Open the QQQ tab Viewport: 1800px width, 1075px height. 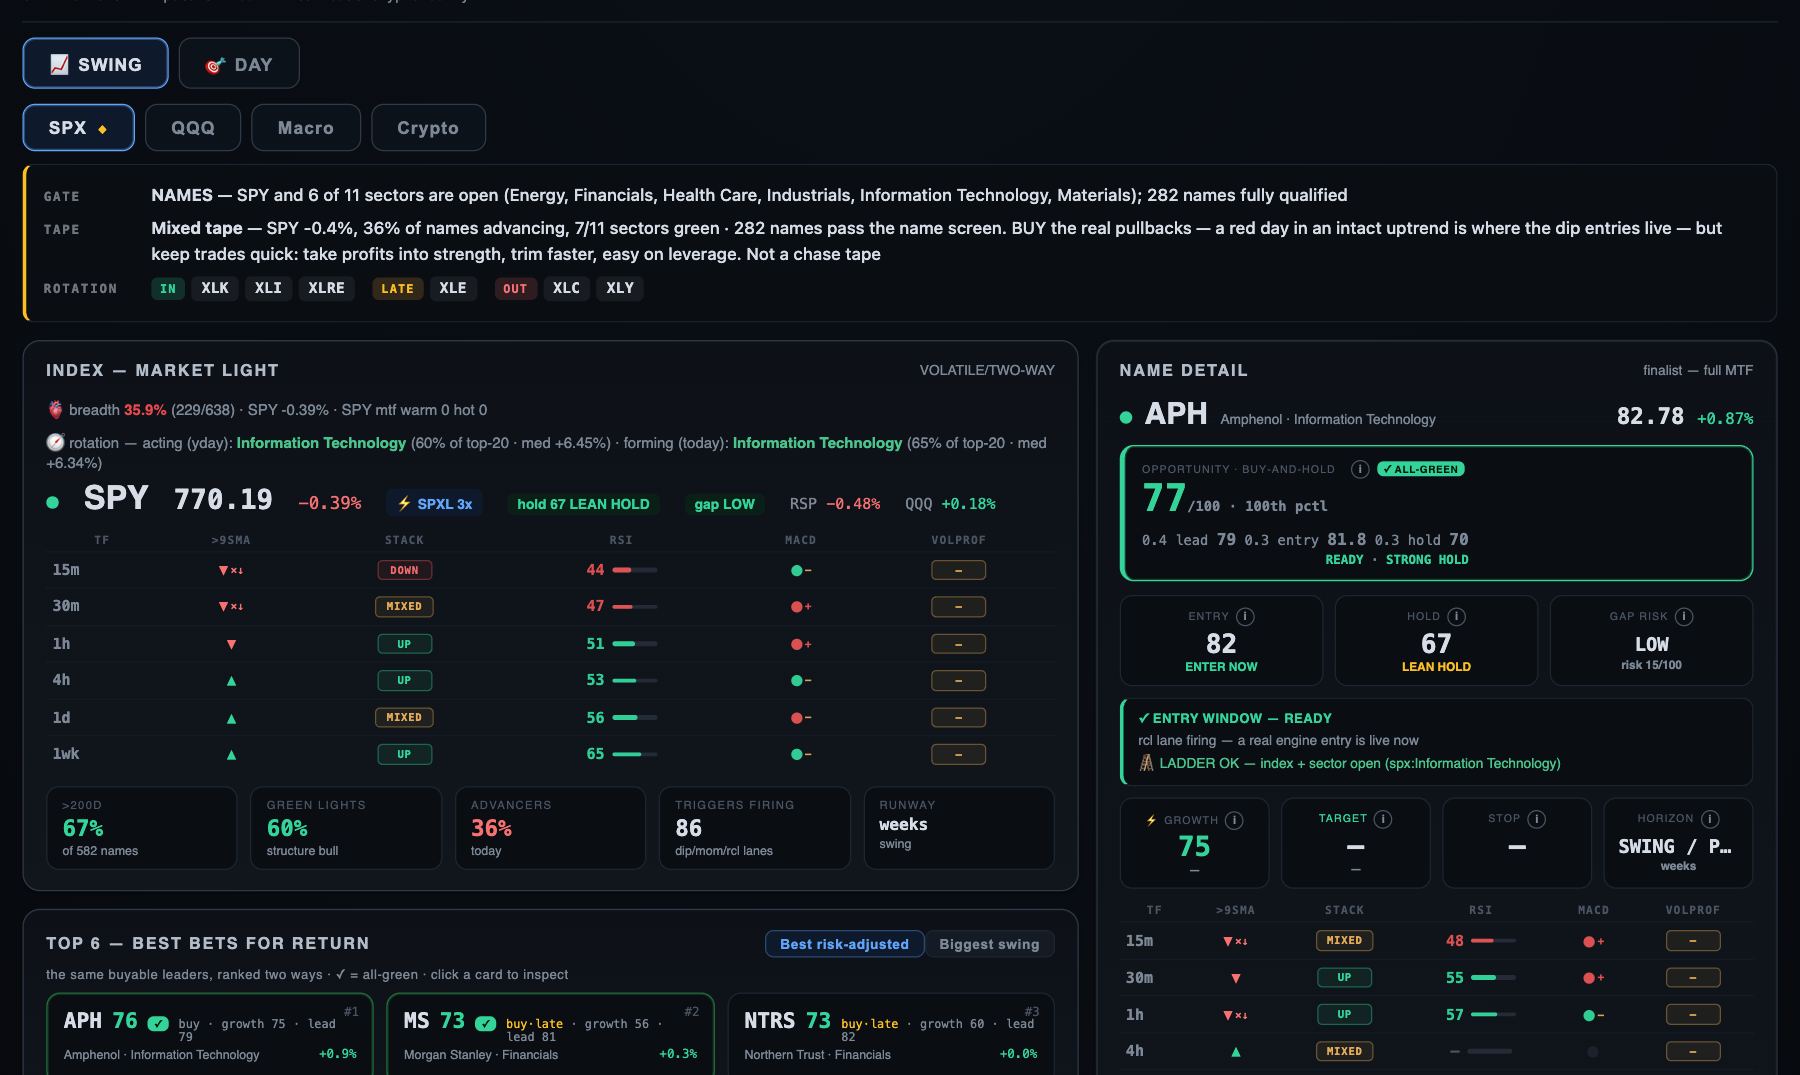pyautogui.click(x=193, y=127)
